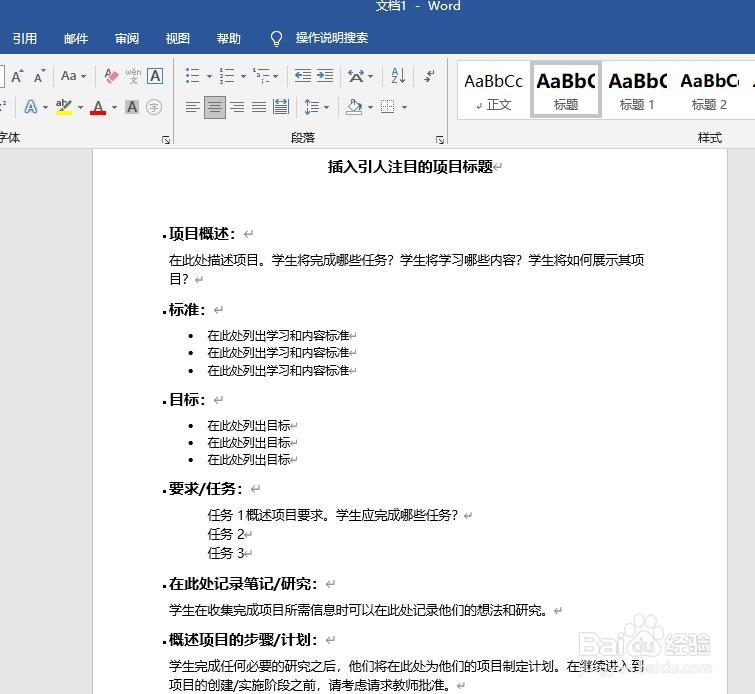The height and width of the screenshot is (694, 755).
Task: Click the 标准 heading in document
Action: [187, 310]
